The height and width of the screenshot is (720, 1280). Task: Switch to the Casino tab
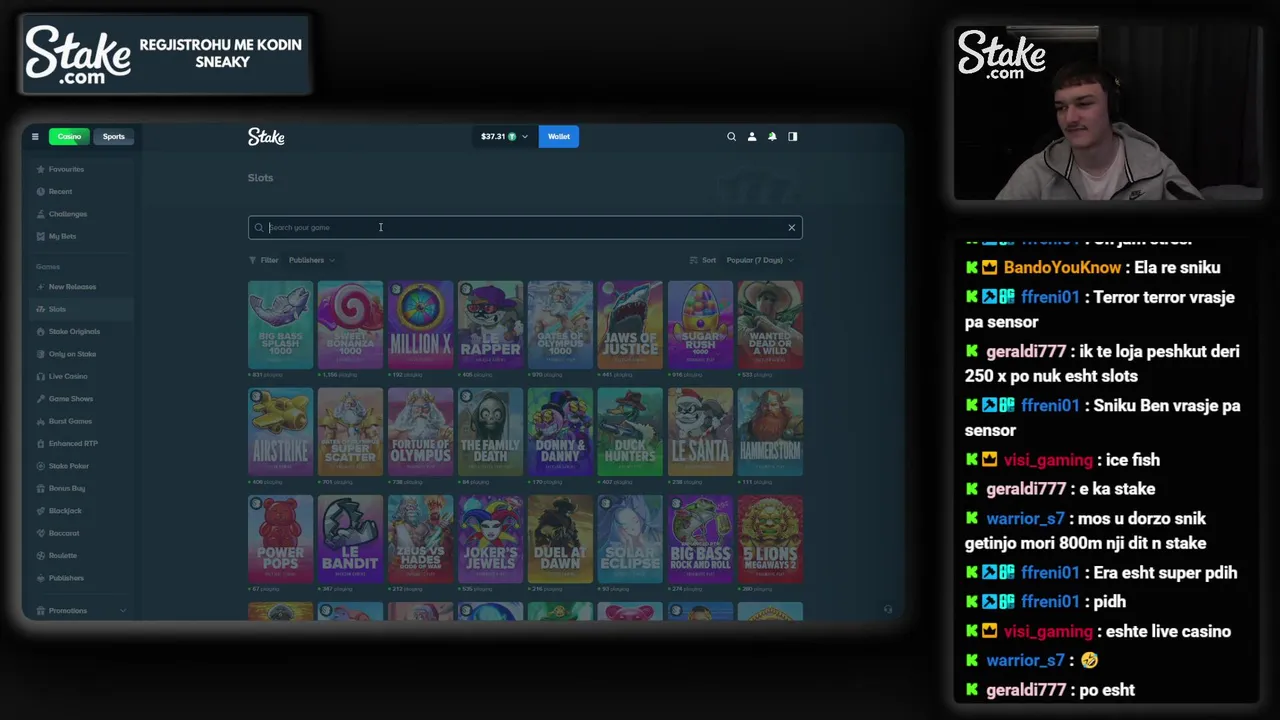[69, 137]
